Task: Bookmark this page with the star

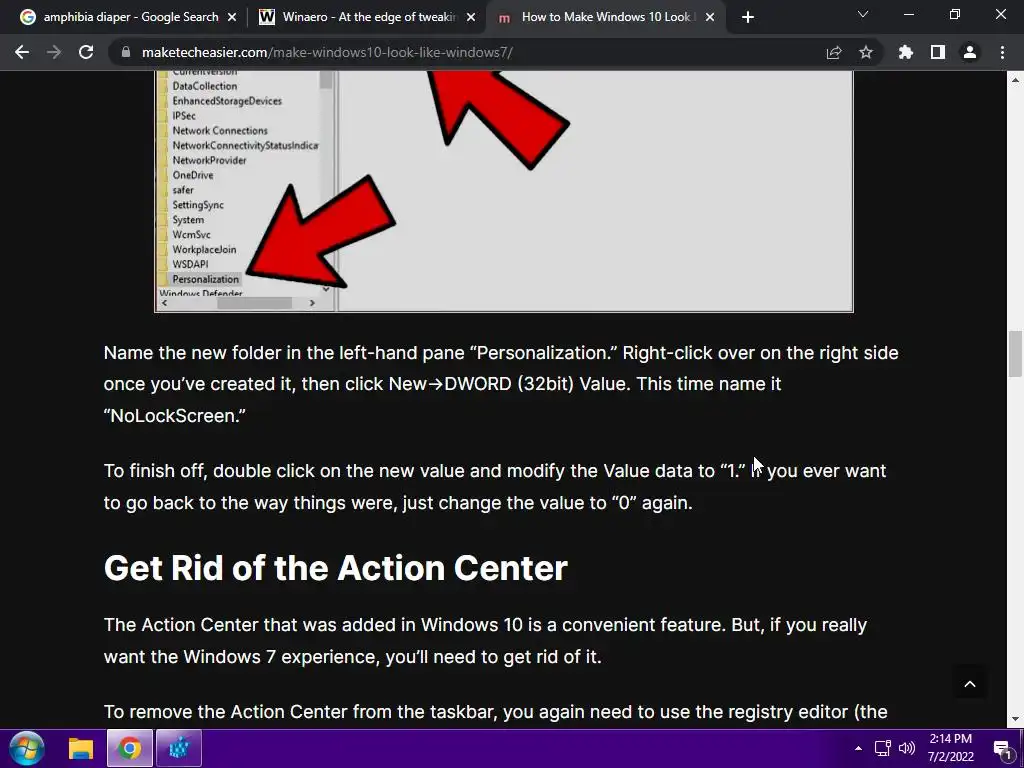Action: pos(866,52)
